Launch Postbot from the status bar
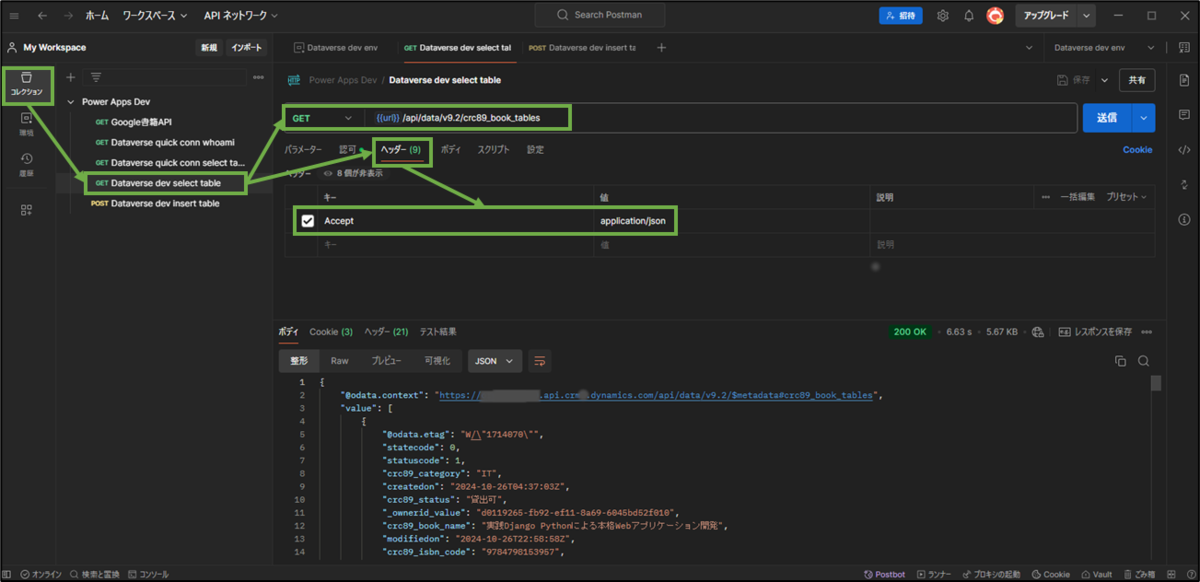 pos(884,574)
